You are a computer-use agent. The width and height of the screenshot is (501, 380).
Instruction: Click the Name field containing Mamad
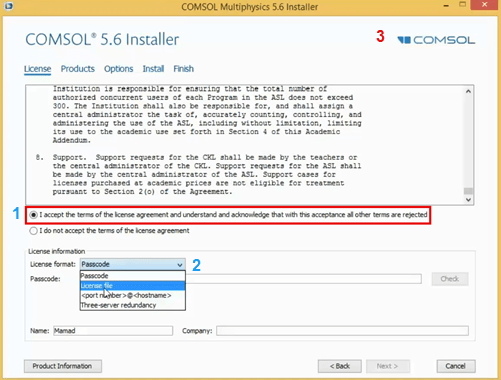coord(113,331)
